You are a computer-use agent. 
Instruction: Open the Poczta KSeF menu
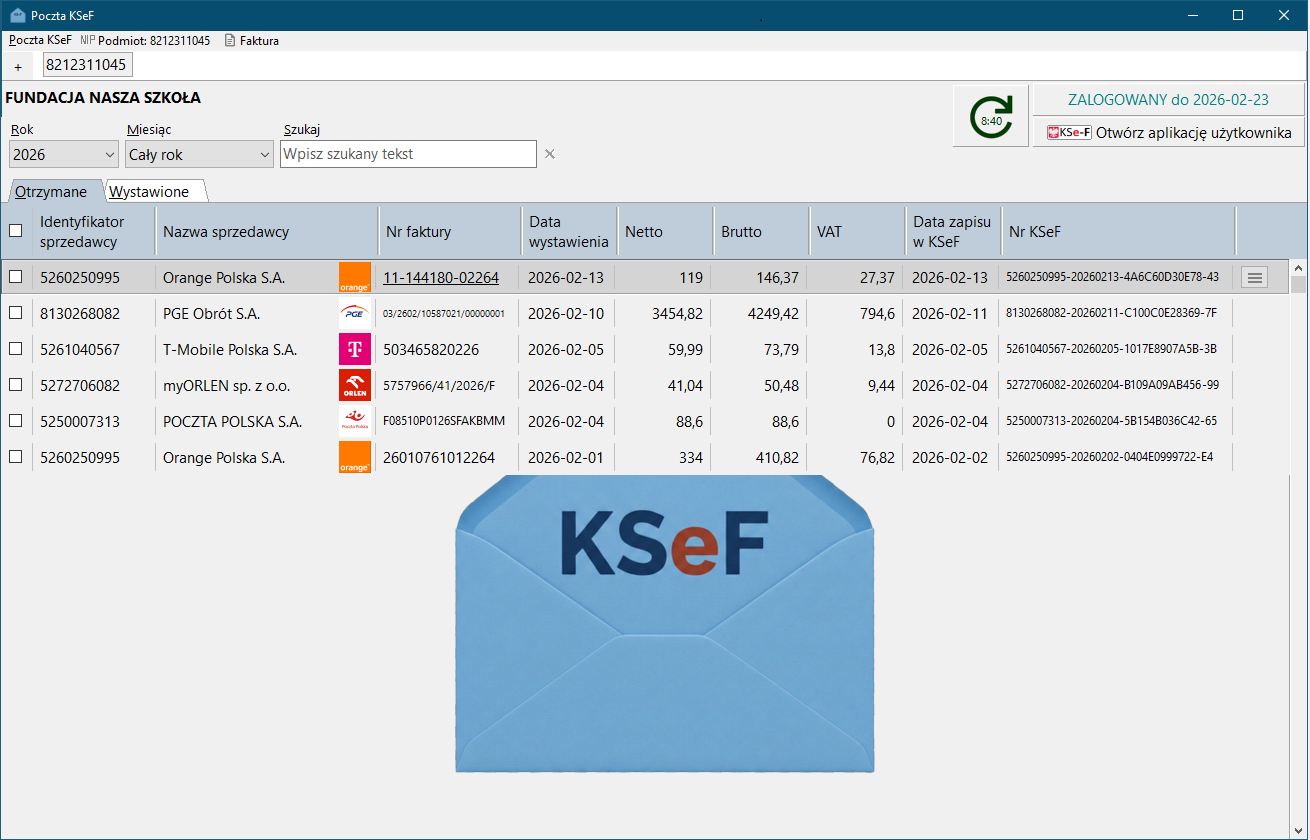(x=40, y=41)
